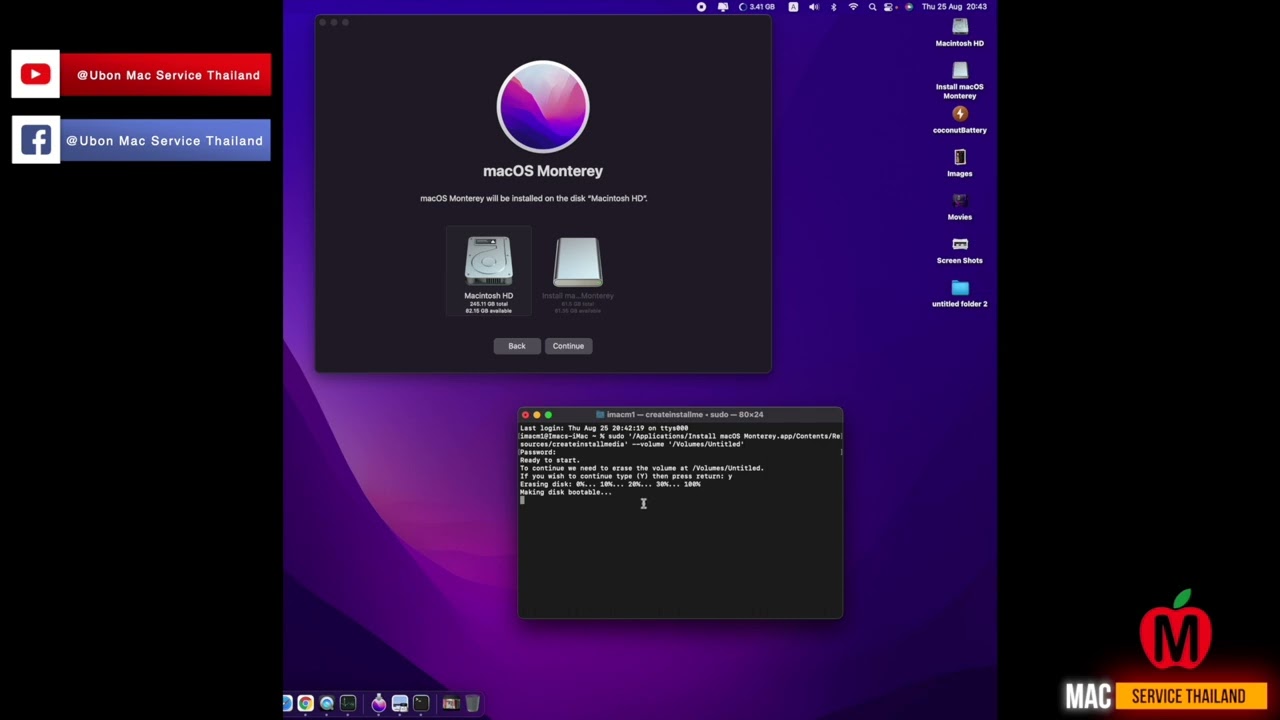Image resolution: width=1280 pixels, height=720 pixels.
Task: Open Control Center in menu bar
Action: pos(889,7)
